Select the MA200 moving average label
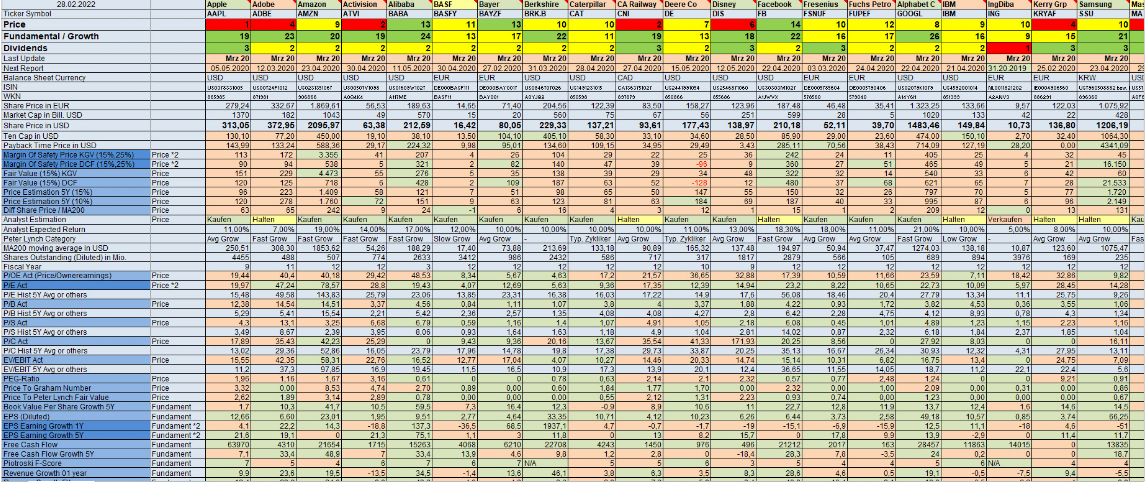 coord(75,248)
